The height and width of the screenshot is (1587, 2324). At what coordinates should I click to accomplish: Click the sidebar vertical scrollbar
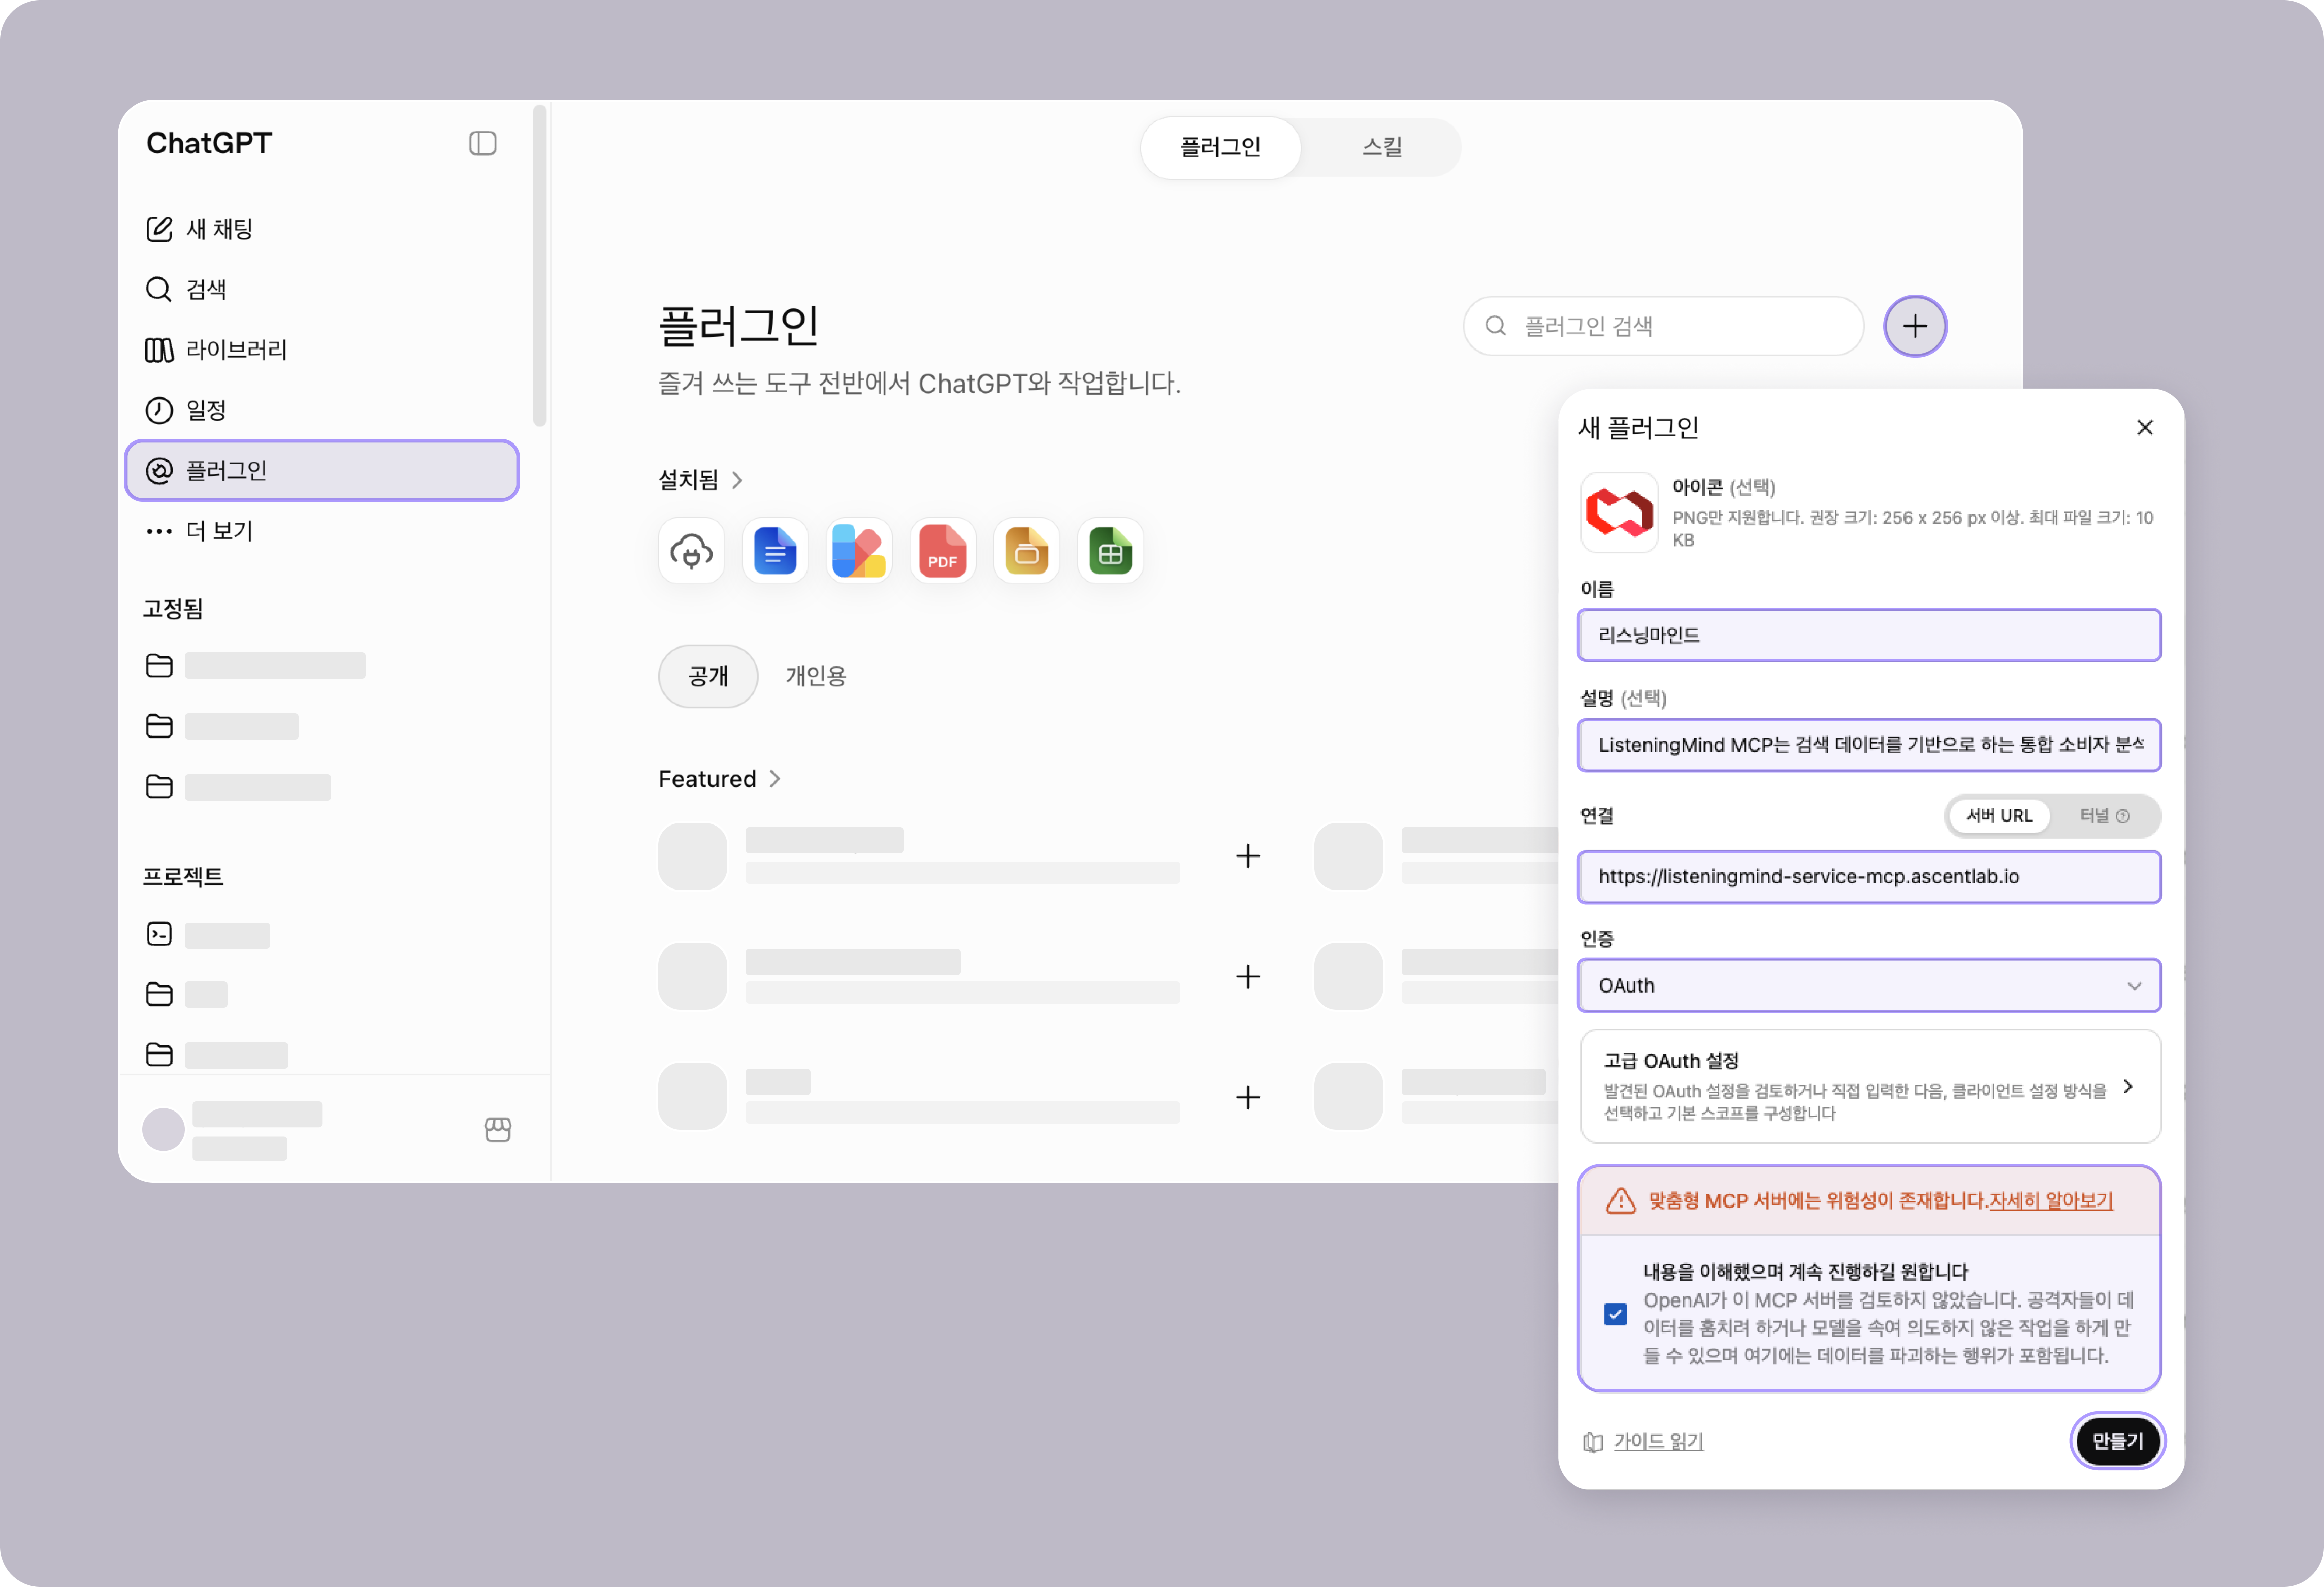coord(540,265)
